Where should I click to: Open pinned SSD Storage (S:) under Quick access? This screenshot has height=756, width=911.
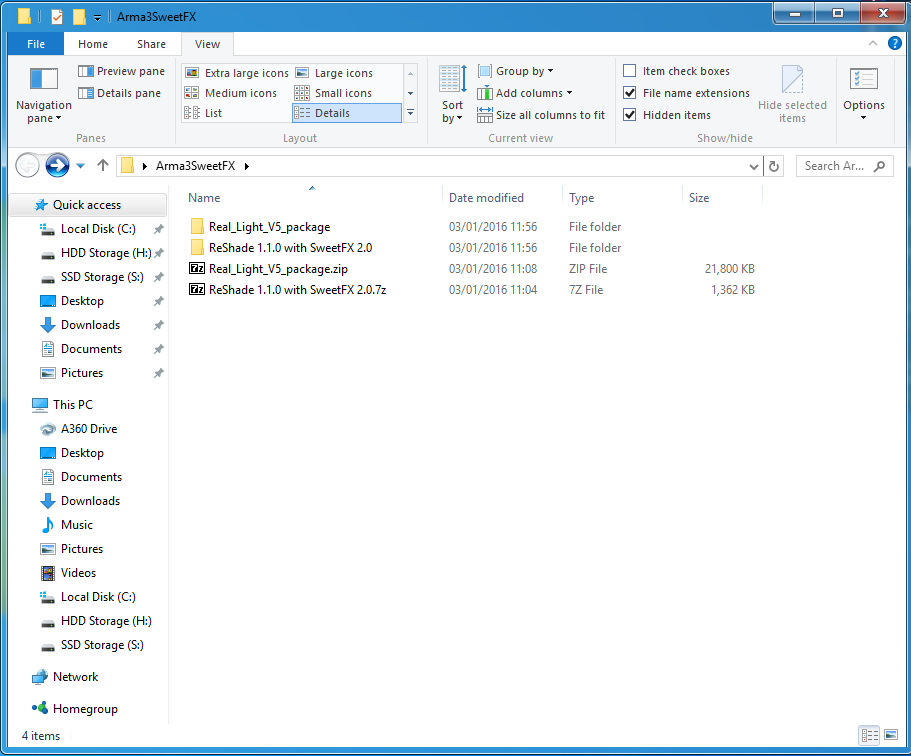[102, 277]
